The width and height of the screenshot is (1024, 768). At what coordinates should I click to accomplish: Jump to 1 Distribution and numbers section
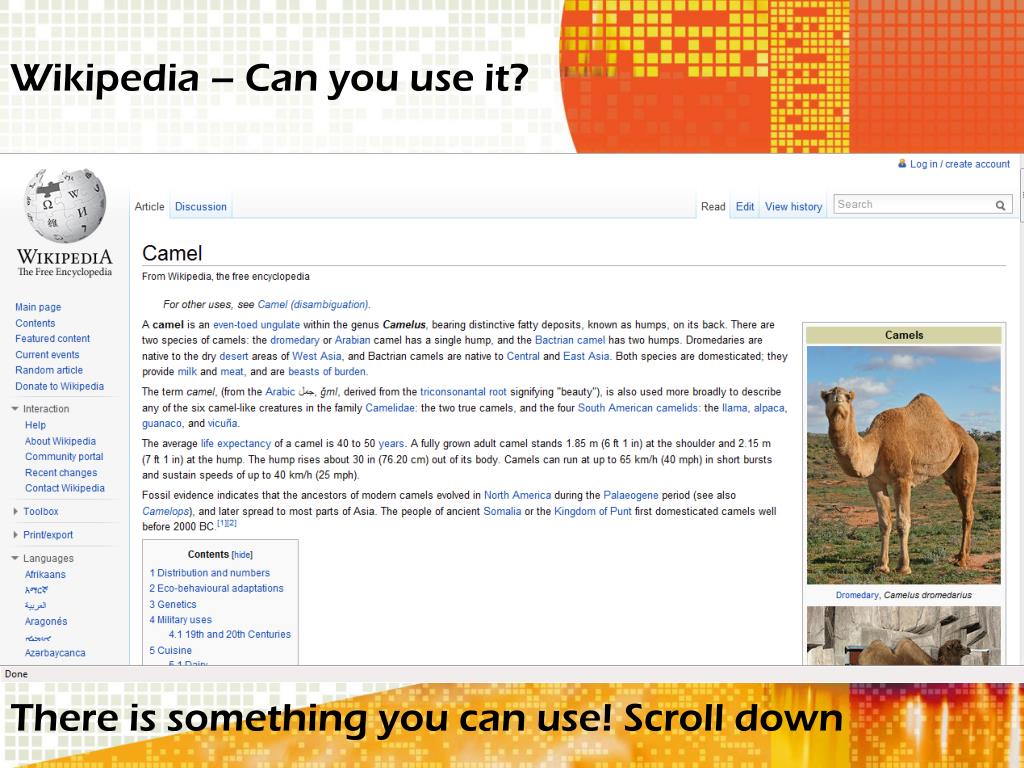tap(210, 573)
